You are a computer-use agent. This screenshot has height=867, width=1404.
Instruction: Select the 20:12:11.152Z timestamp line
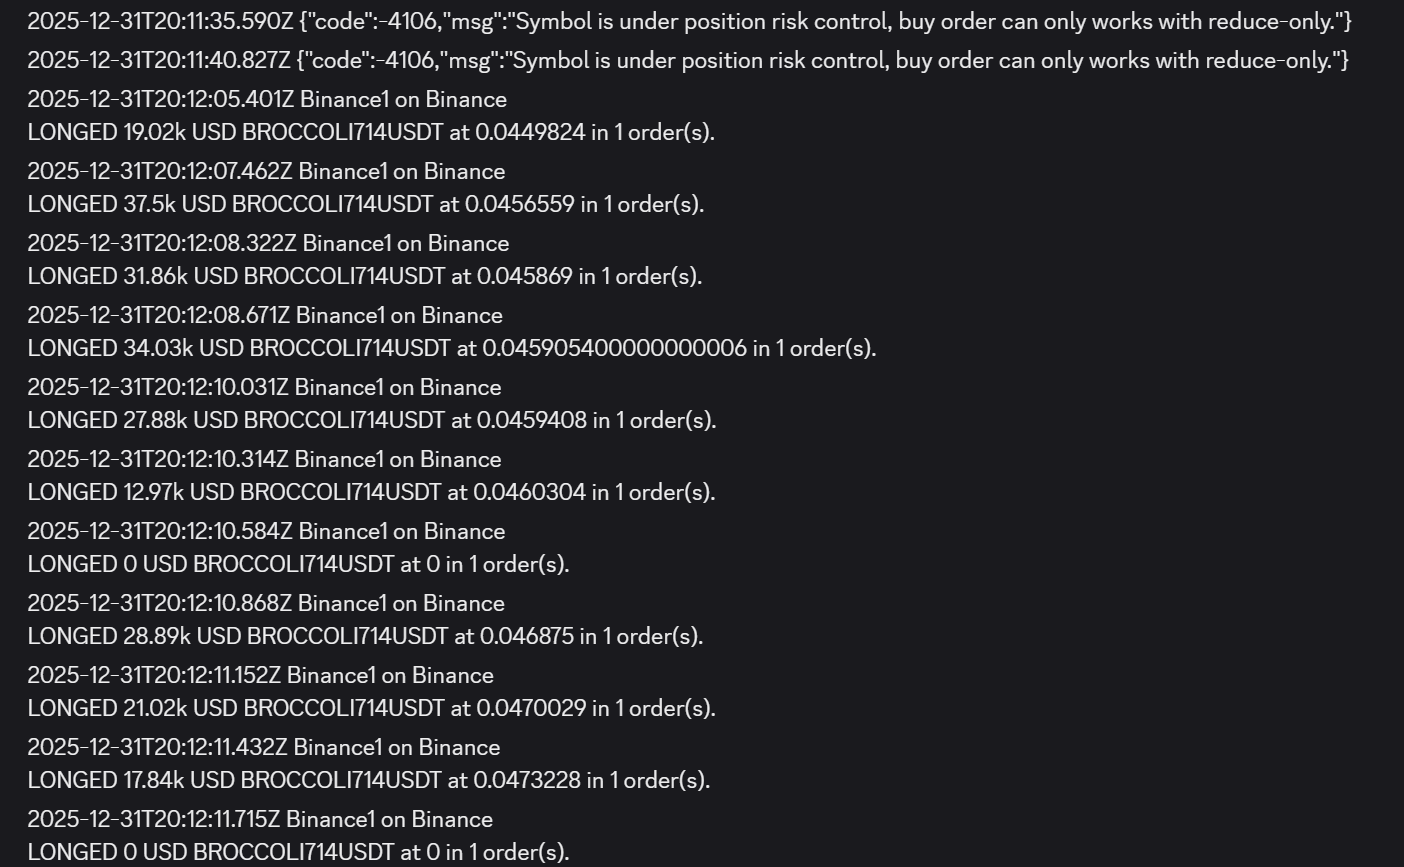click(260, 675)
